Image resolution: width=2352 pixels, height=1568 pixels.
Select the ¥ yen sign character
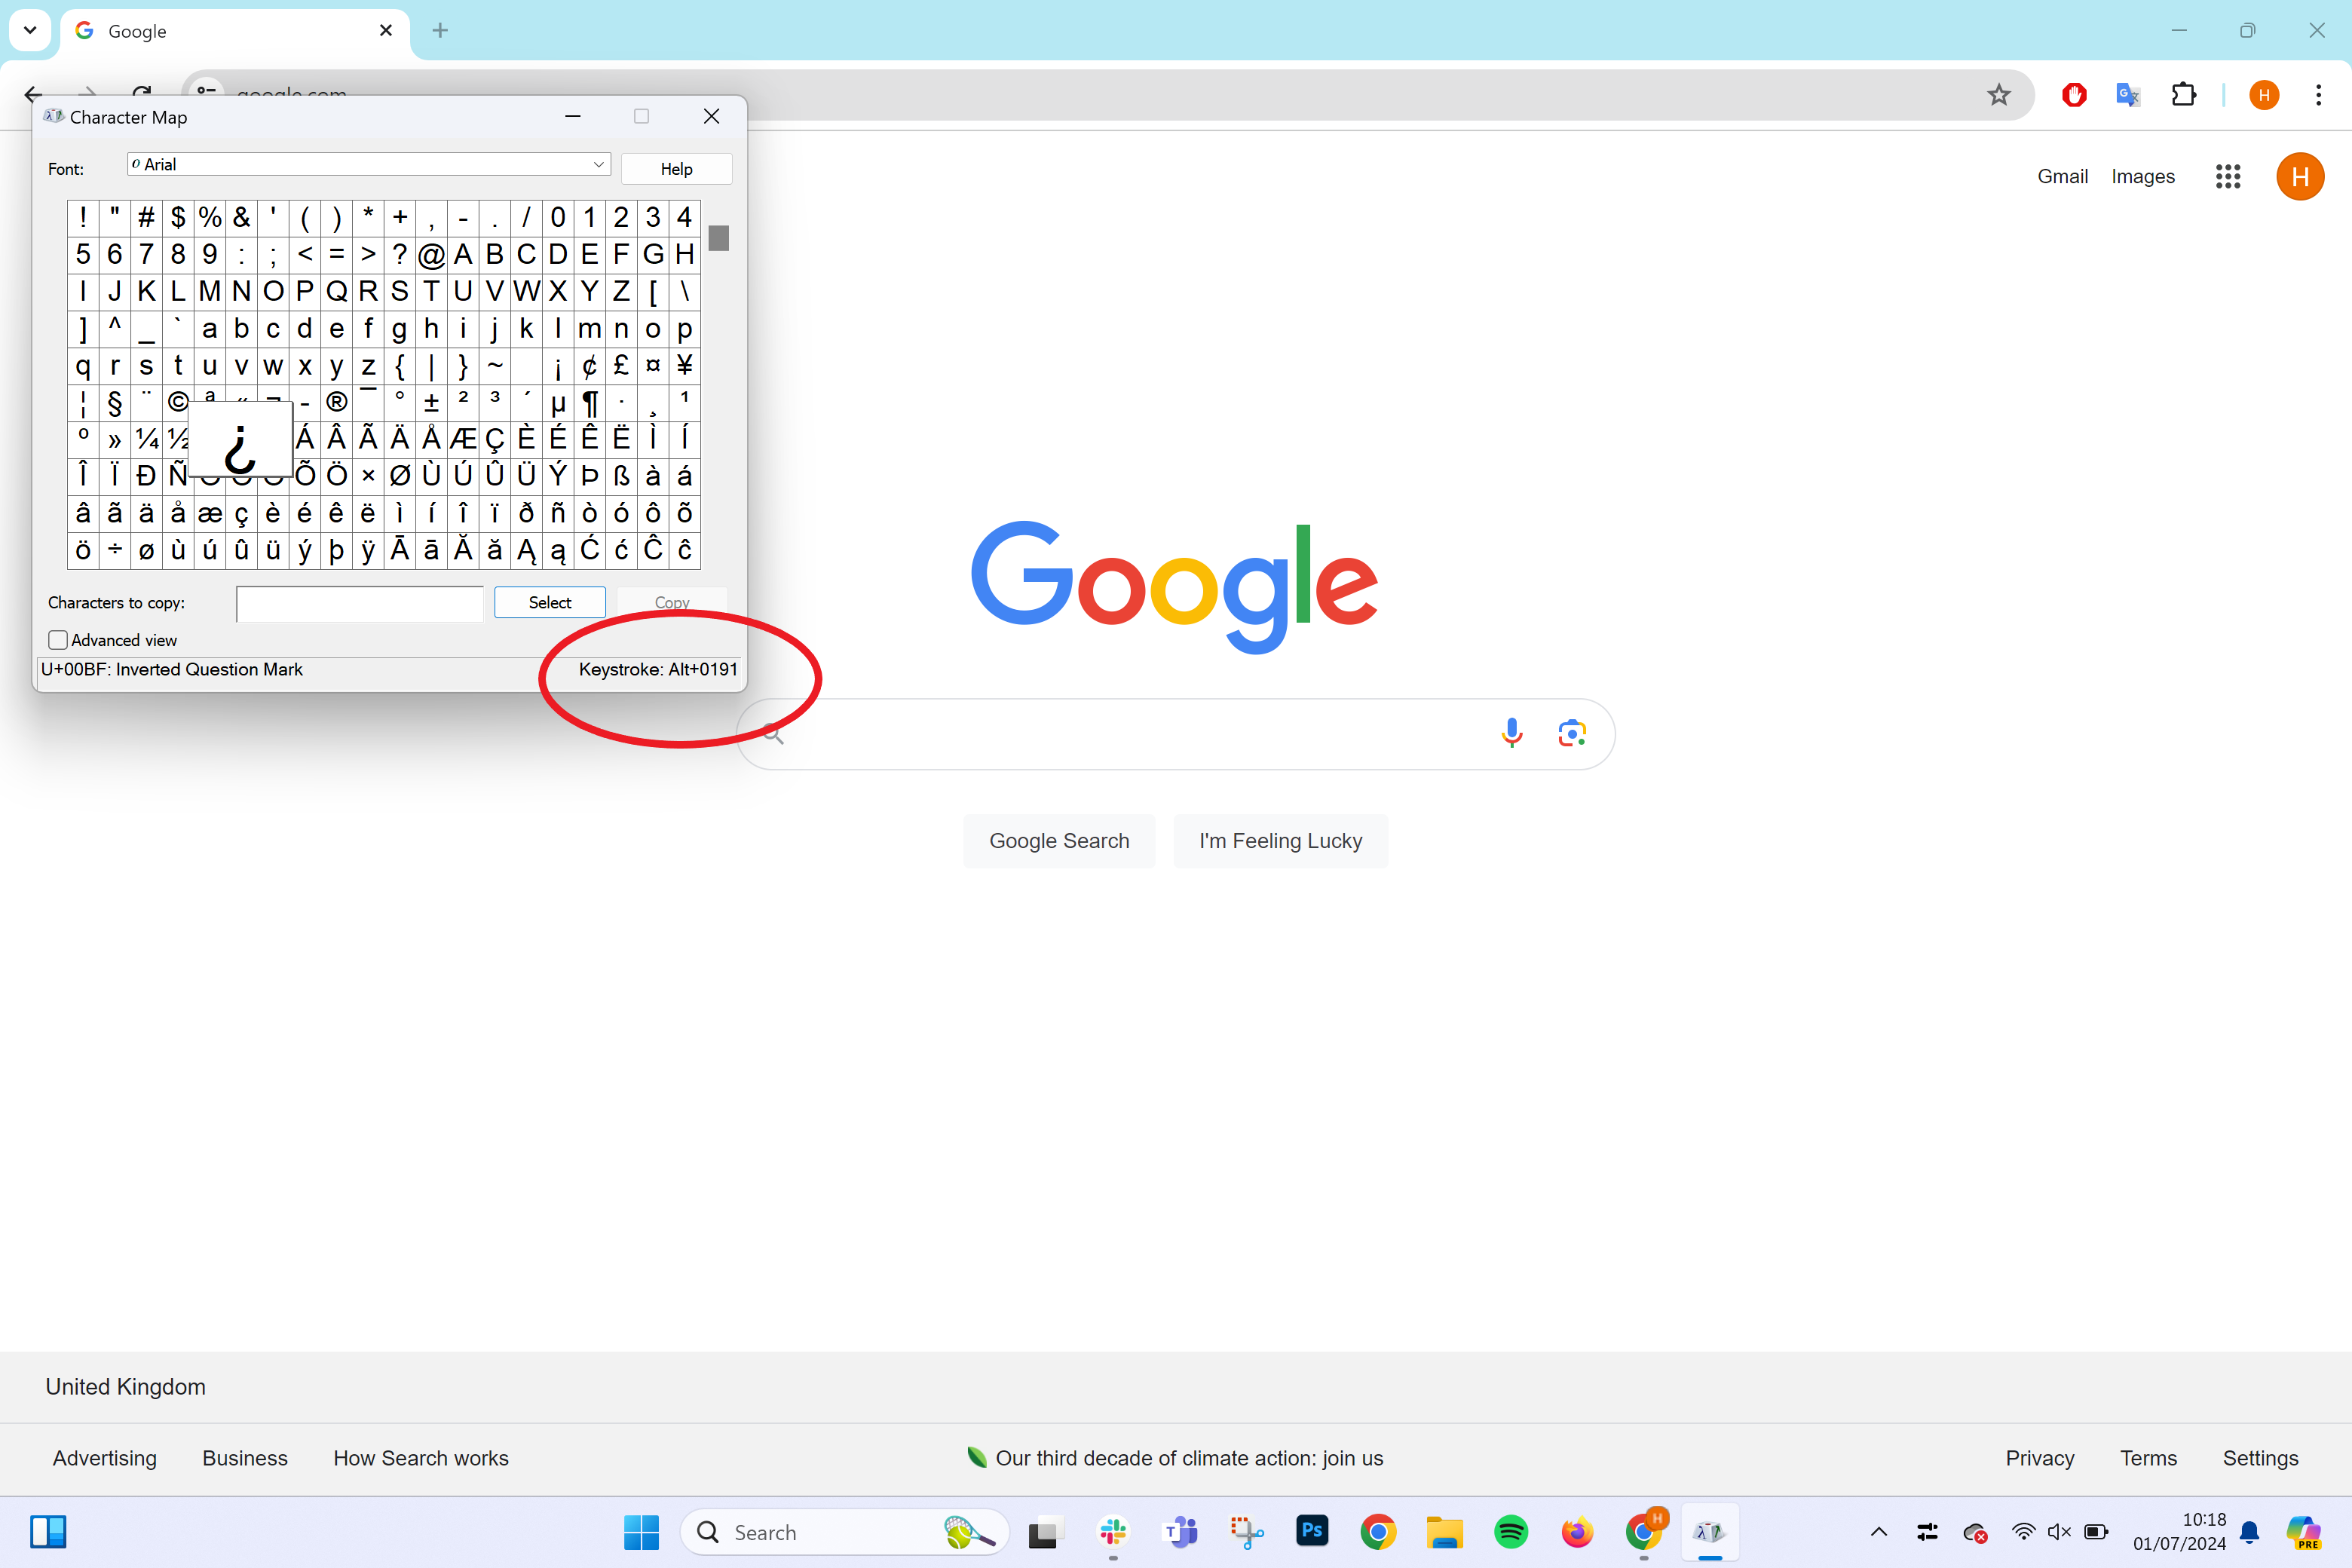[685, 365]
